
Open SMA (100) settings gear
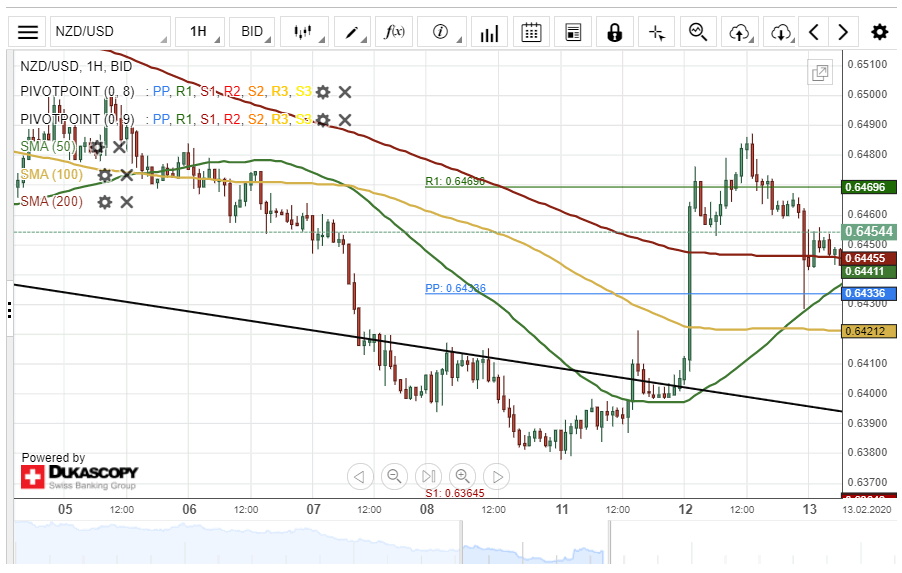point(105,175)
